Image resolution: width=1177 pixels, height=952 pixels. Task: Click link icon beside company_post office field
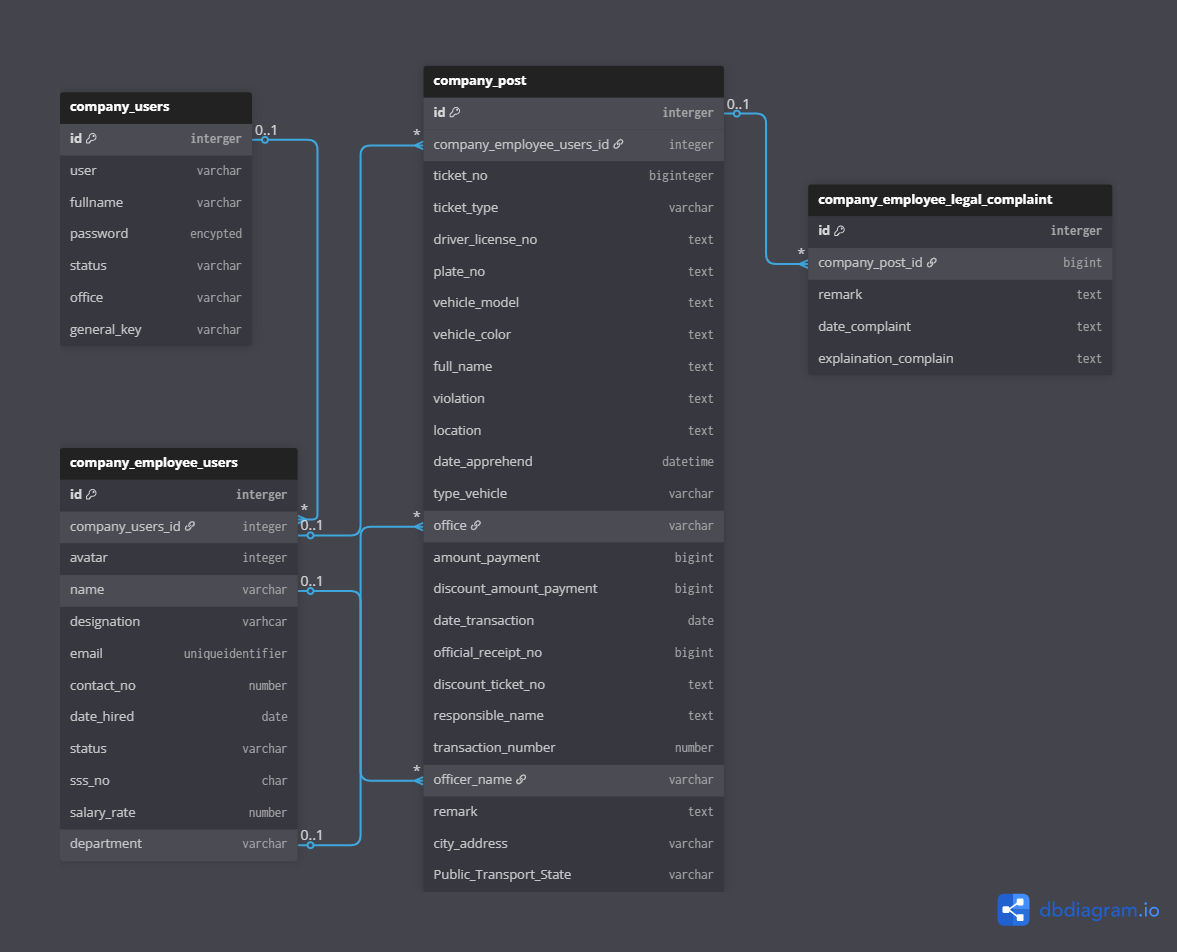point(476,526)
